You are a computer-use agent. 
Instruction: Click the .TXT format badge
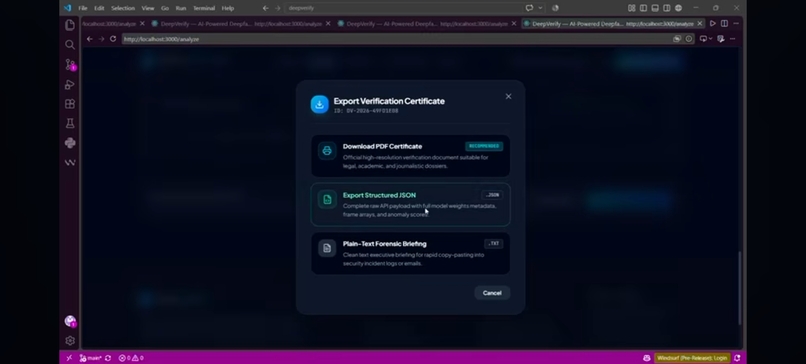point(493,244)
